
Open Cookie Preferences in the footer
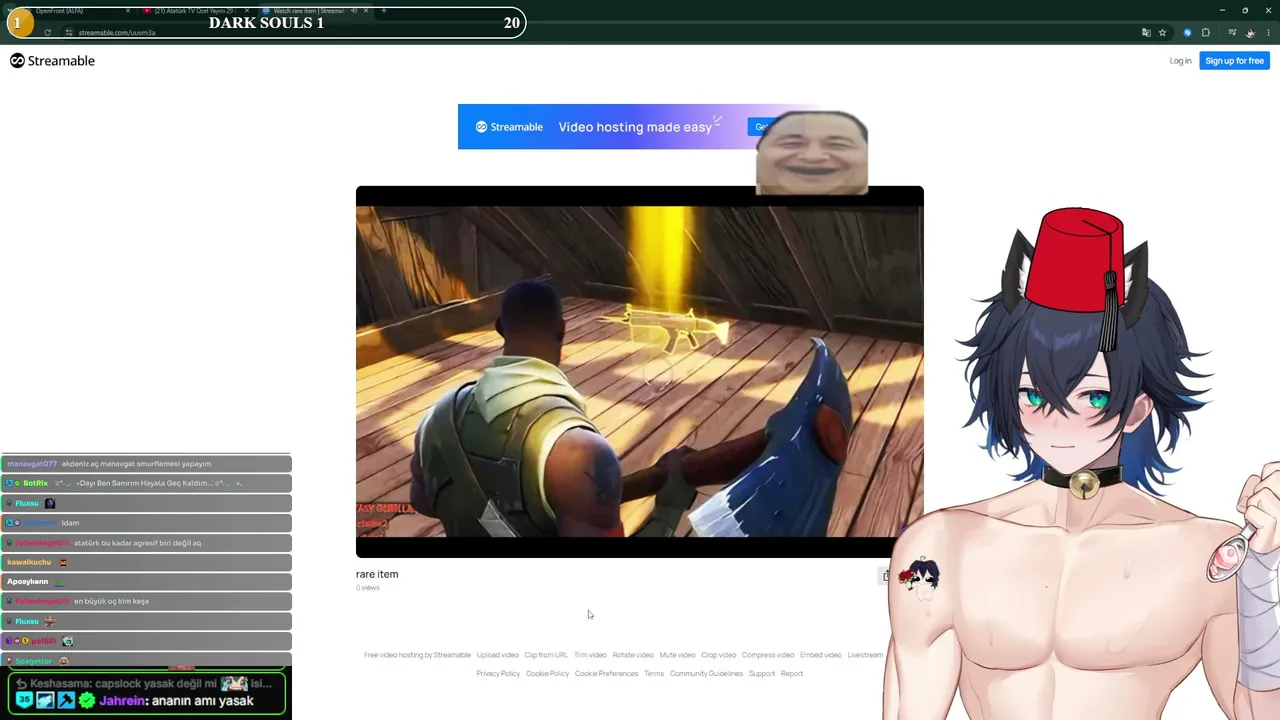(606, 674)
